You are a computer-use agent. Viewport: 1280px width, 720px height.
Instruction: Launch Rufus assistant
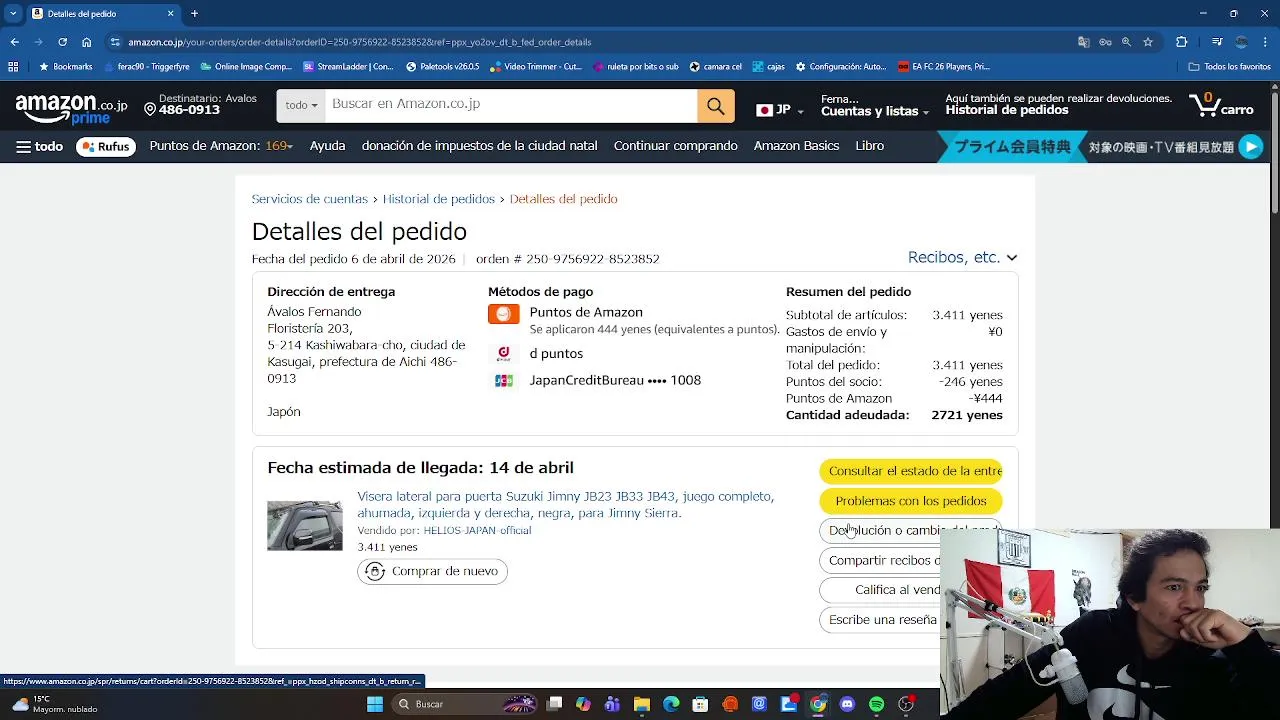coord(105,146)
